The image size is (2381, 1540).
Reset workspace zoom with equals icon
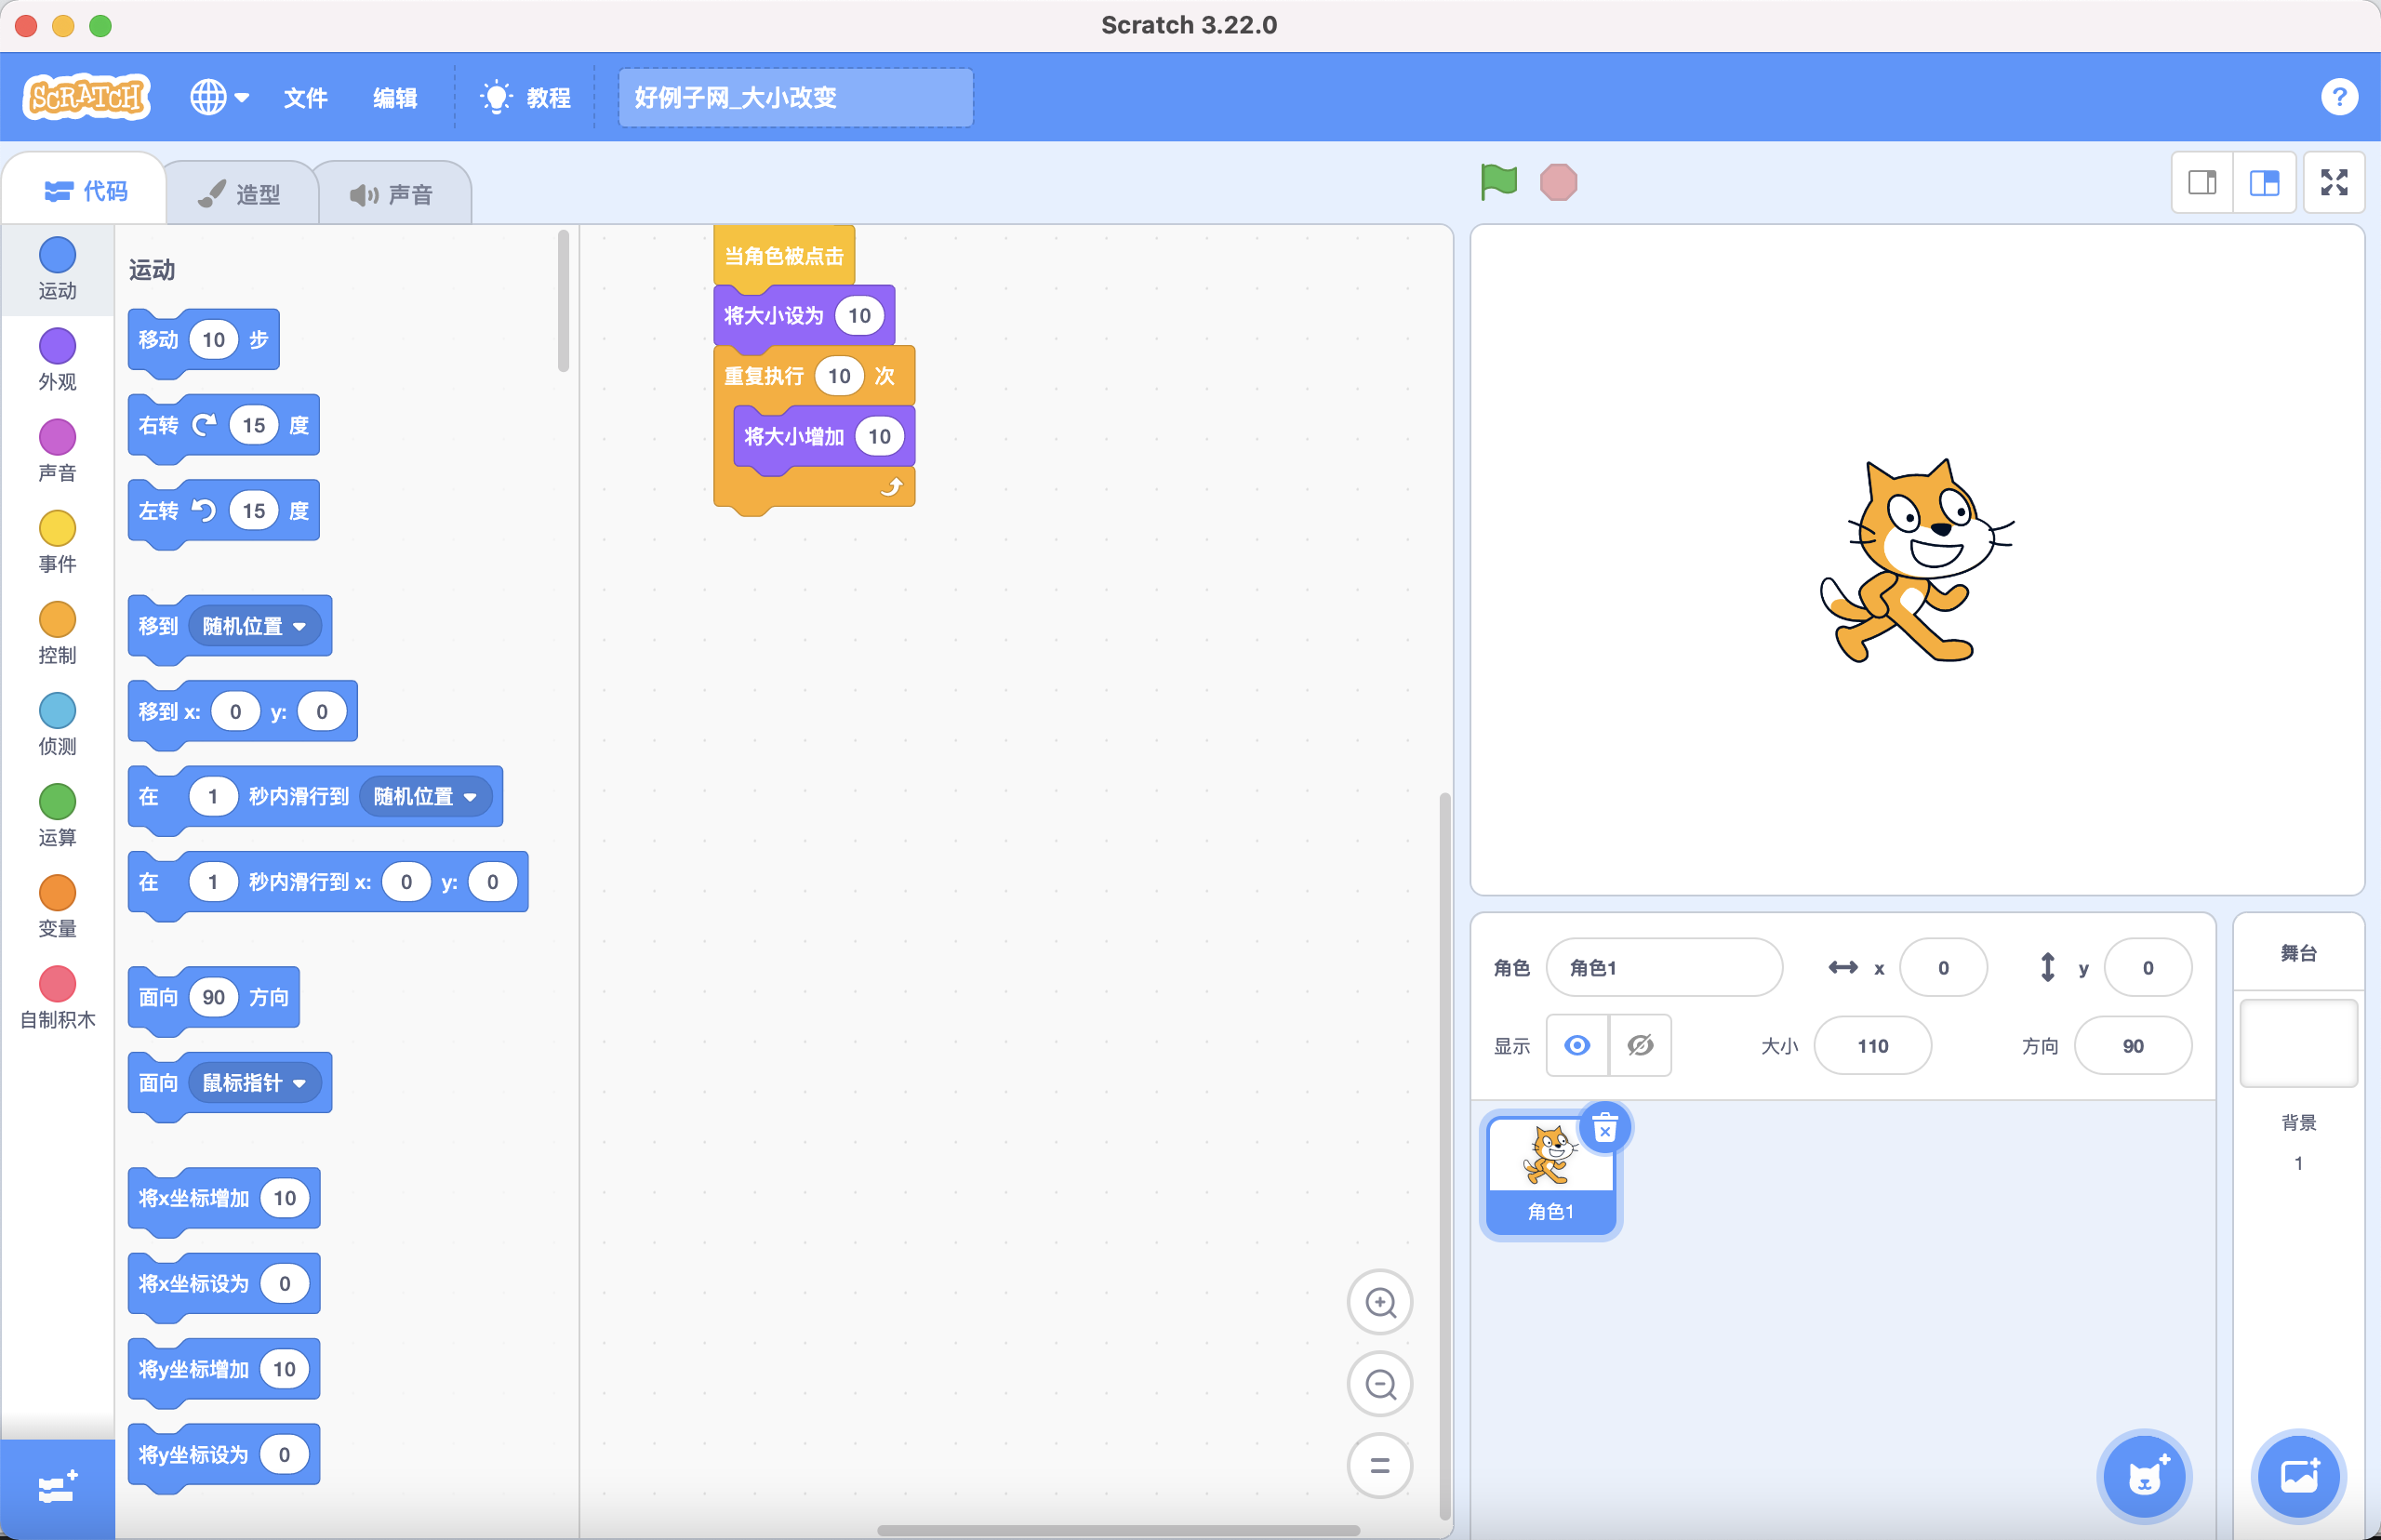(x=1380, y=1466)
